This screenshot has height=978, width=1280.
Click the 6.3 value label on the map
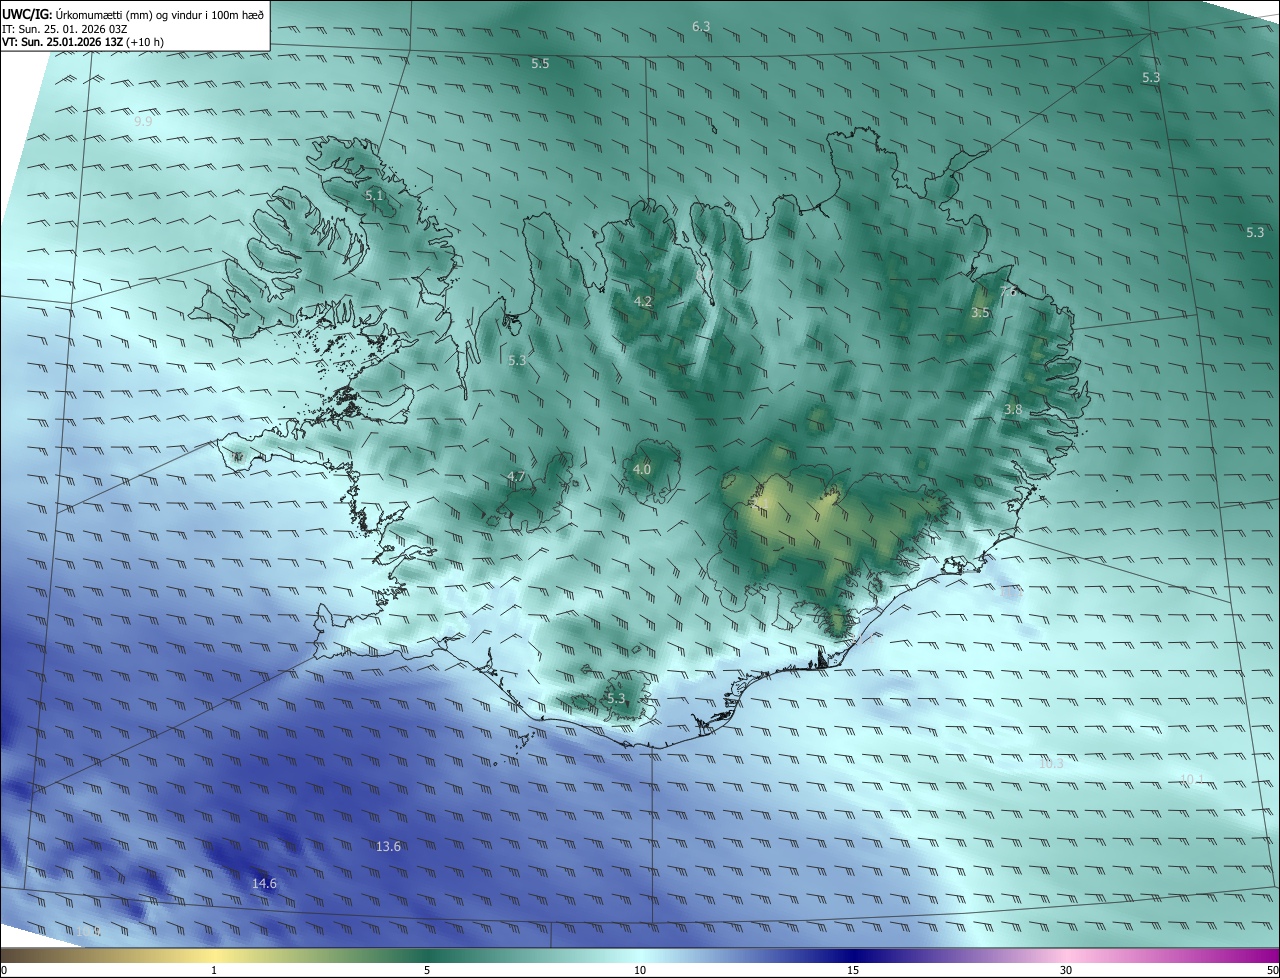point(701,26)
